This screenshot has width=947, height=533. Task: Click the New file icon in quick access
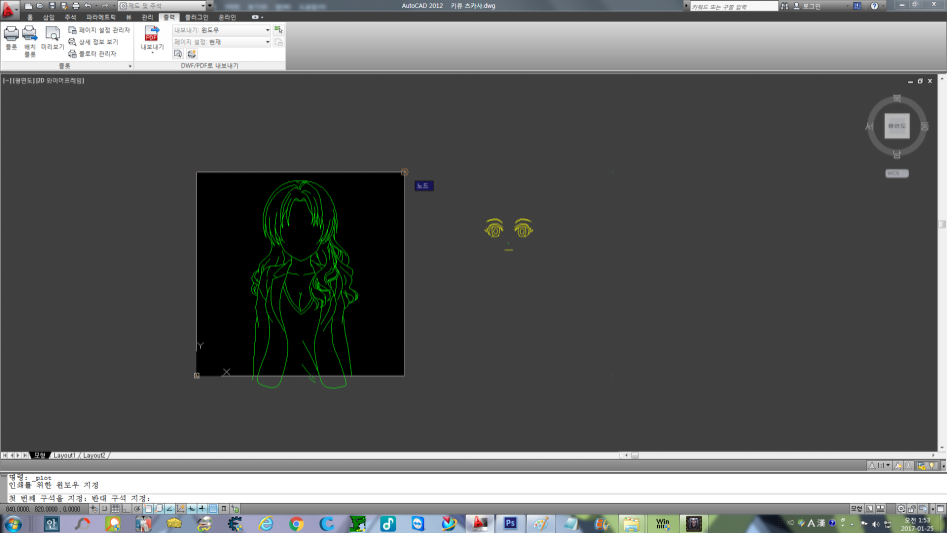tap(28, 5)
